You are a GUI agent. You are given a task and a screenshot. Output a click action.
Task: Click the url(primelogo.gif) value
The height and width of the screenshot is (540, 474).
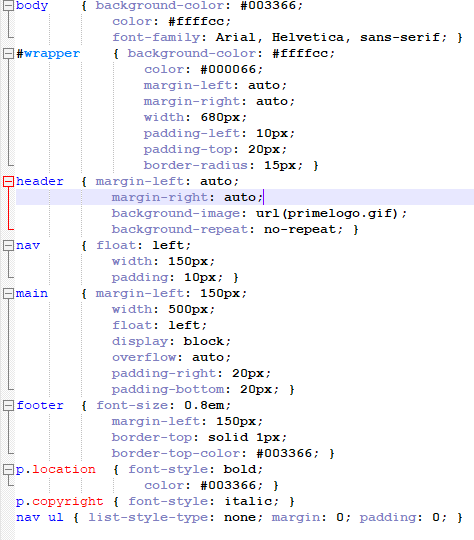(x=327, y=214)
